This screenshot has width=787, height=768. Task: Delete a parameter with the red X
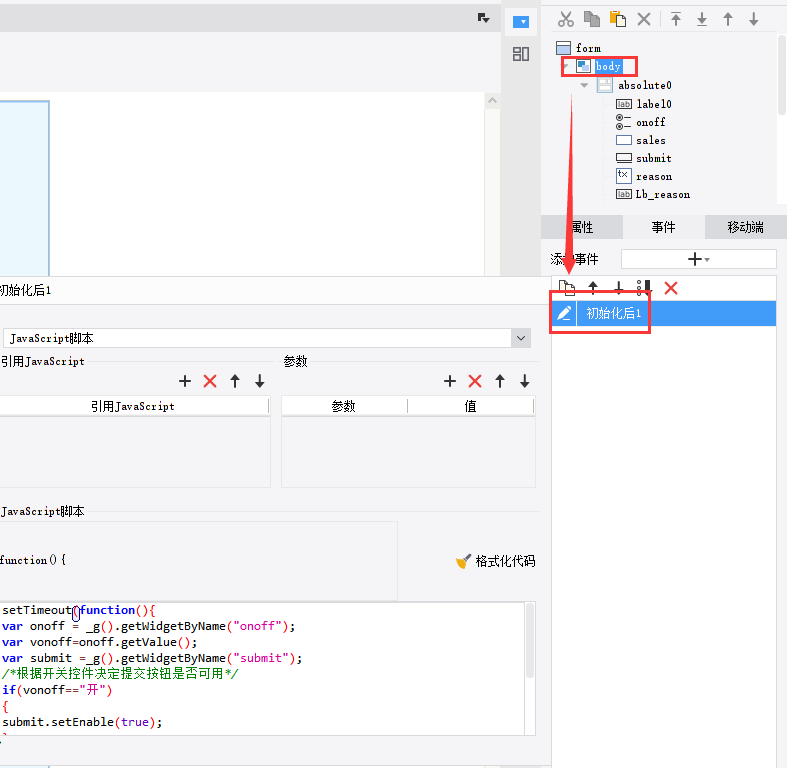coord(475,381)
